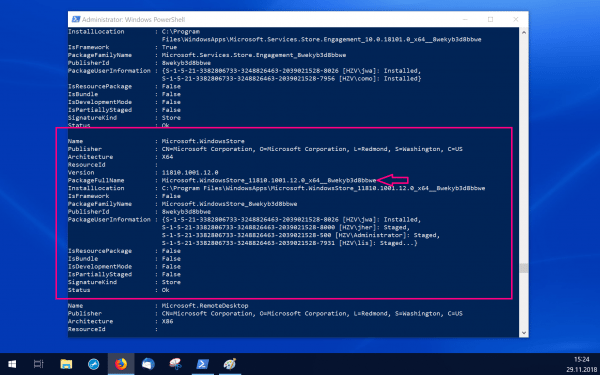Viewport: 600px width, 375px height.
Task: Click the name value 'Microsoft.RemoteDesktop'
Action: pyautogui.click(x=205, y=306)
